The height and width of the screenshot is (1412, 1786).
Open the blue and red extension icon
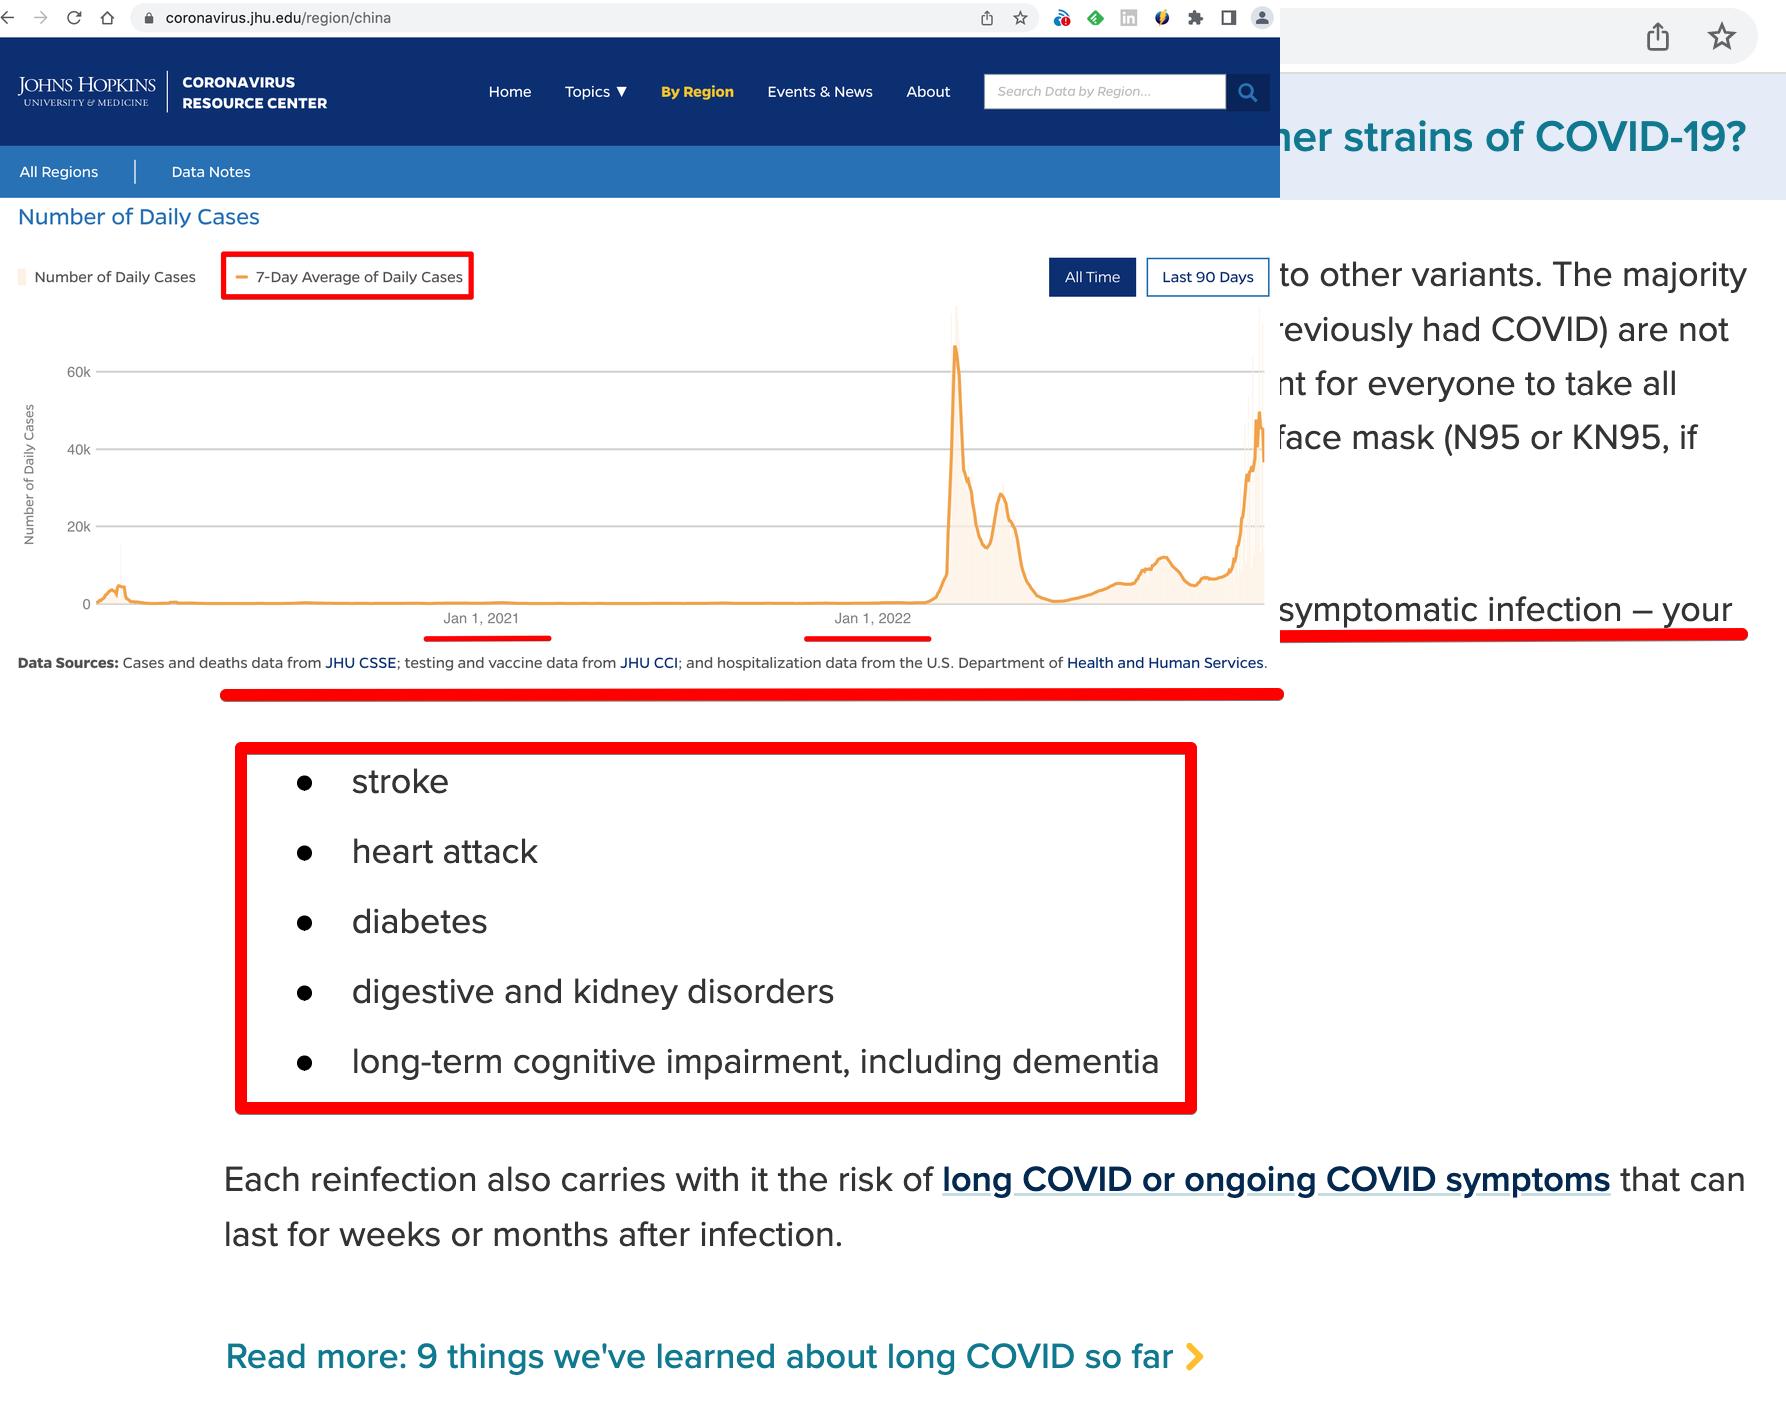pyautogui.click(x=1062, y=18)
